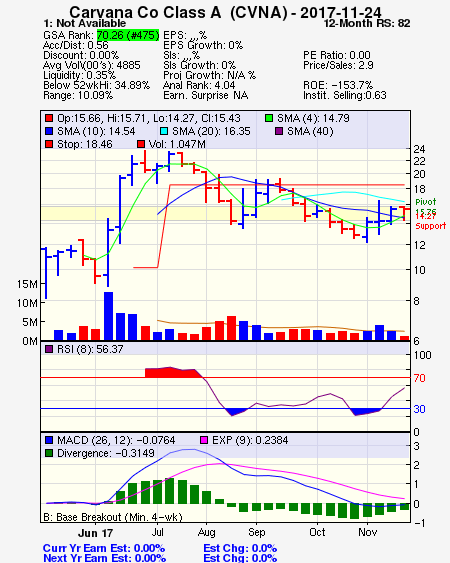Click the Next Yr Earn Est: 0.00% text

click(x=105, y=558)
